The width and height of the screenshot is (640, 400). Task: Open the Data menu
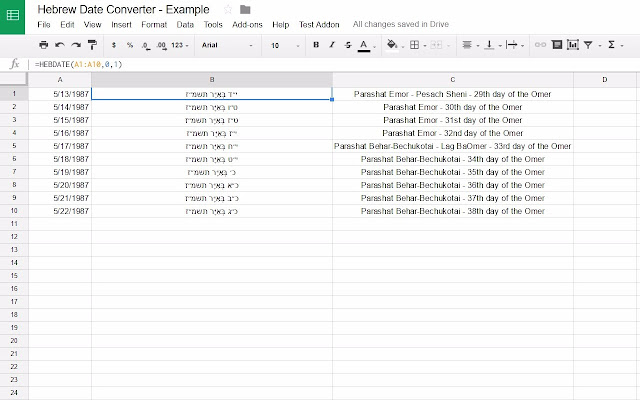[185, 24]
